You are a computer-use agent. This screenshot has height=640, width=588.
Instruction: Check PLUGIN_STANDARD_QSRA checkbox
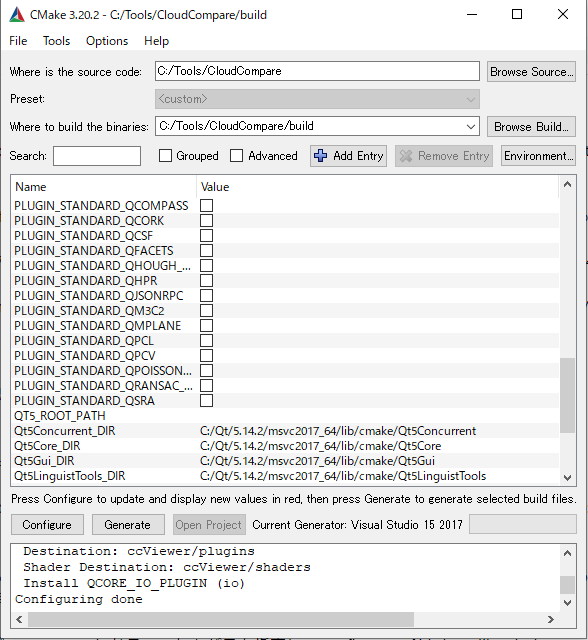pyautogui.click(x=206, y=400)
